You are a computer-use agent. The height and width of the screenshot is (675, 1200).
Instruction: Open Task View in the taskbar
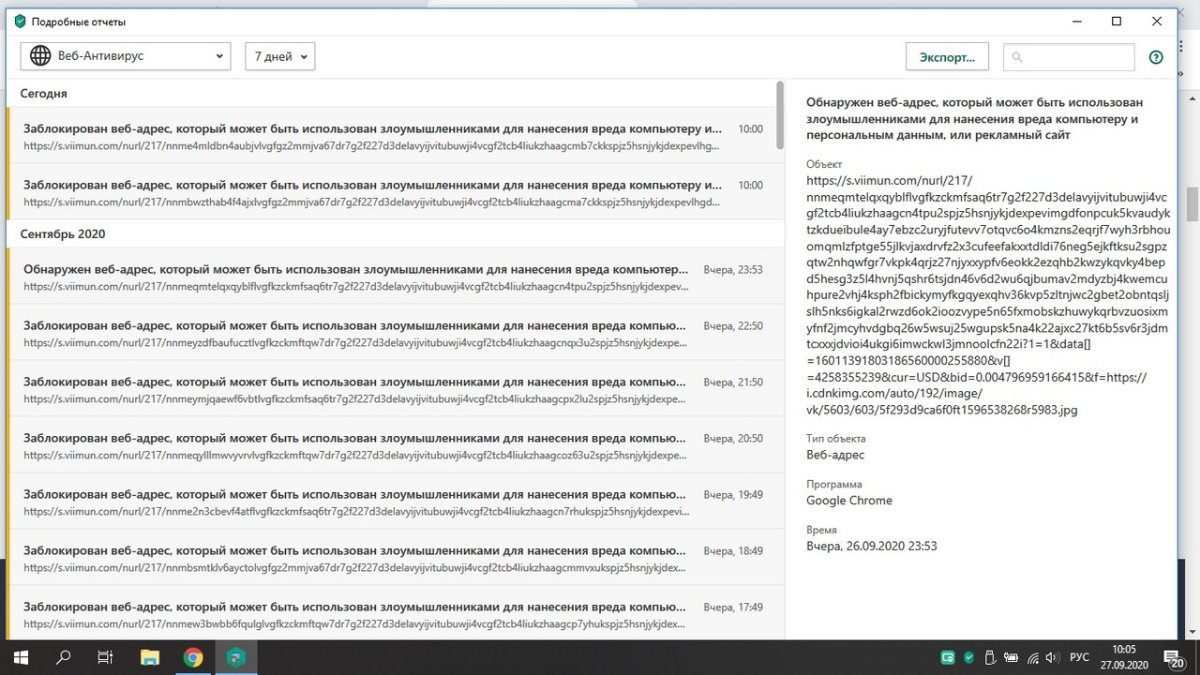pos(105,657)
